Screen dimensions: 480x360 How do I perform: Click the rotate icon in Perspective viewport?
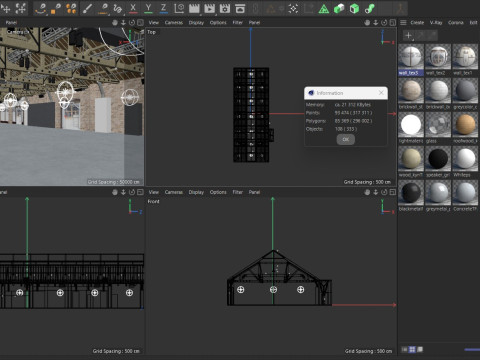[x=132, y=23]
